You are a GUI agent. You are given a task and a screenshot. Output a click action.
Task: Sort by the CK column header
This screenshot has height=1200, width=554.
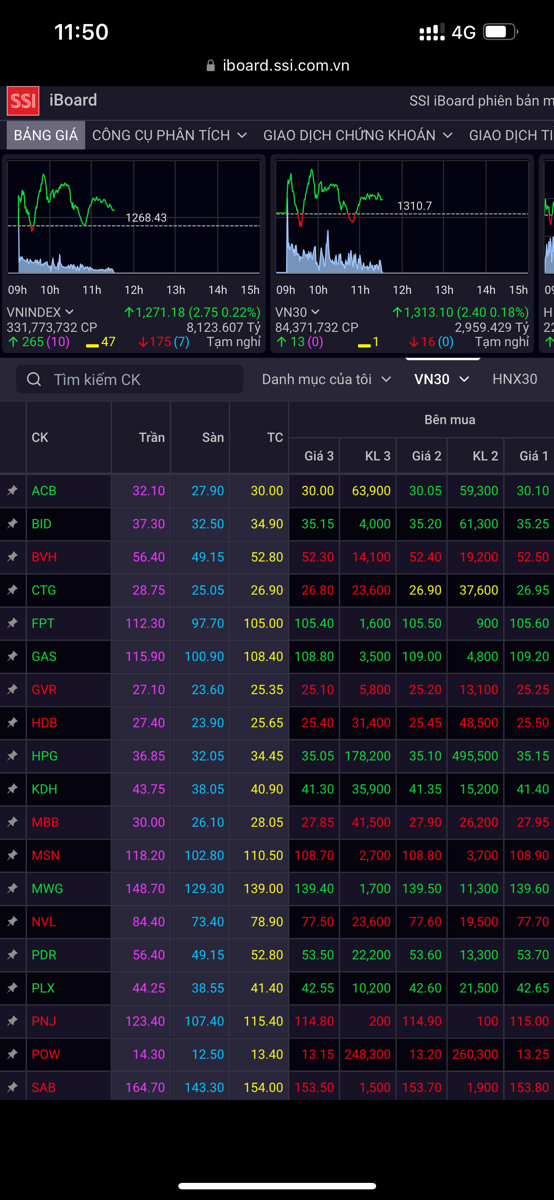pyautogui.click(x=40, y=437)
